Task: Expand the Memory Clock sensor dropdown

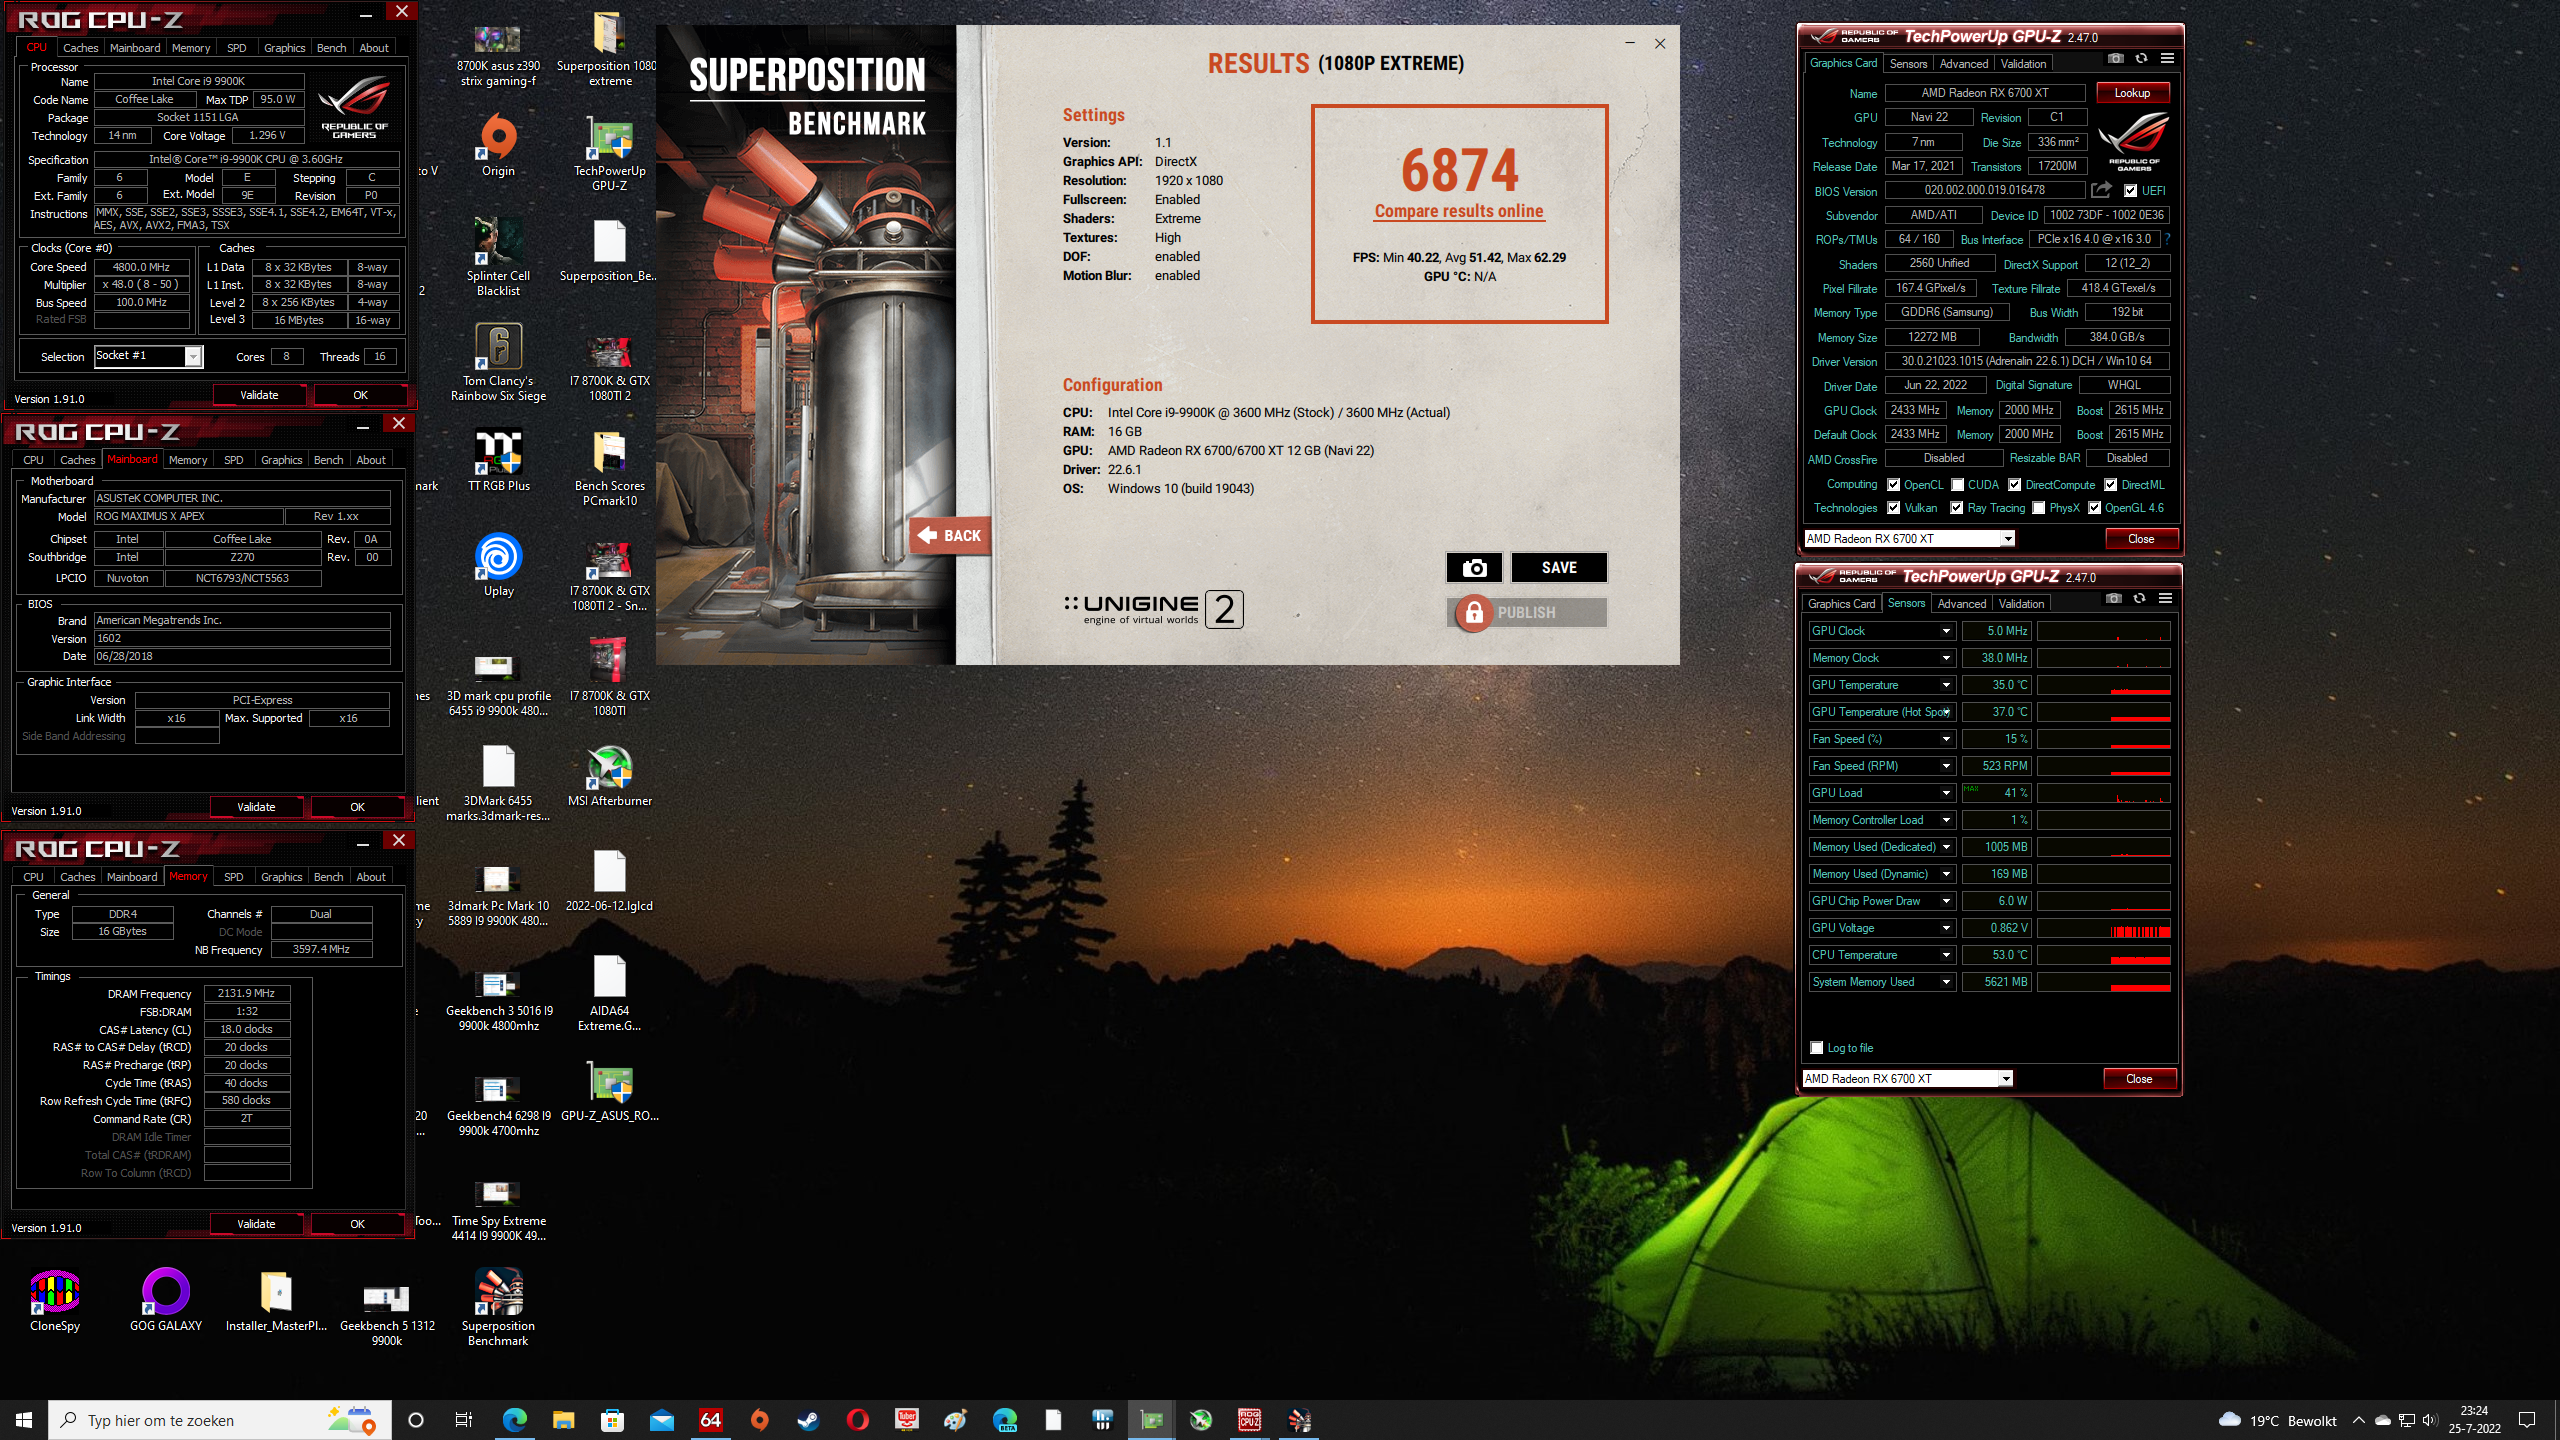Action: point(1946,658)
